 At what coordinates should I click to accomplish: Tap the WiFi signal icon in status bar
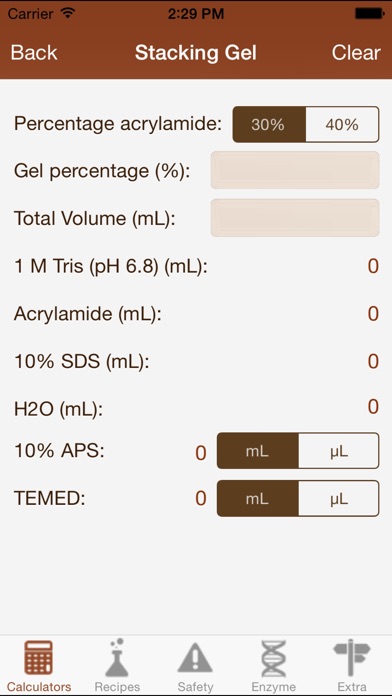[67, 14]
